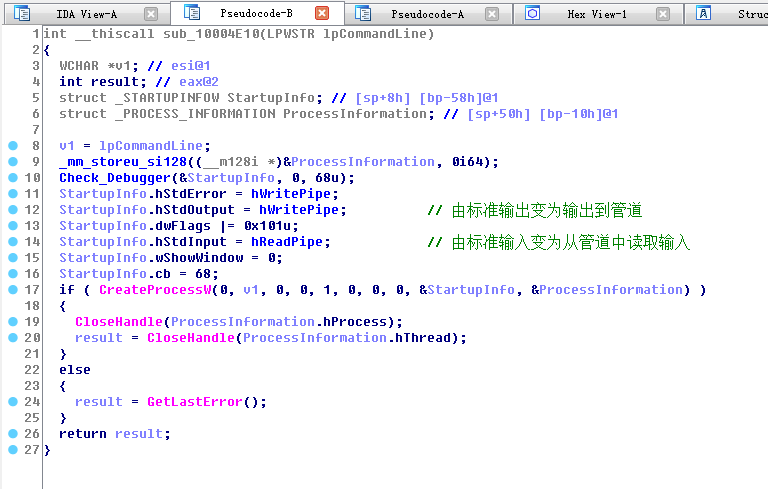Click hWritePipe on the hStdError line

(291, 194)
